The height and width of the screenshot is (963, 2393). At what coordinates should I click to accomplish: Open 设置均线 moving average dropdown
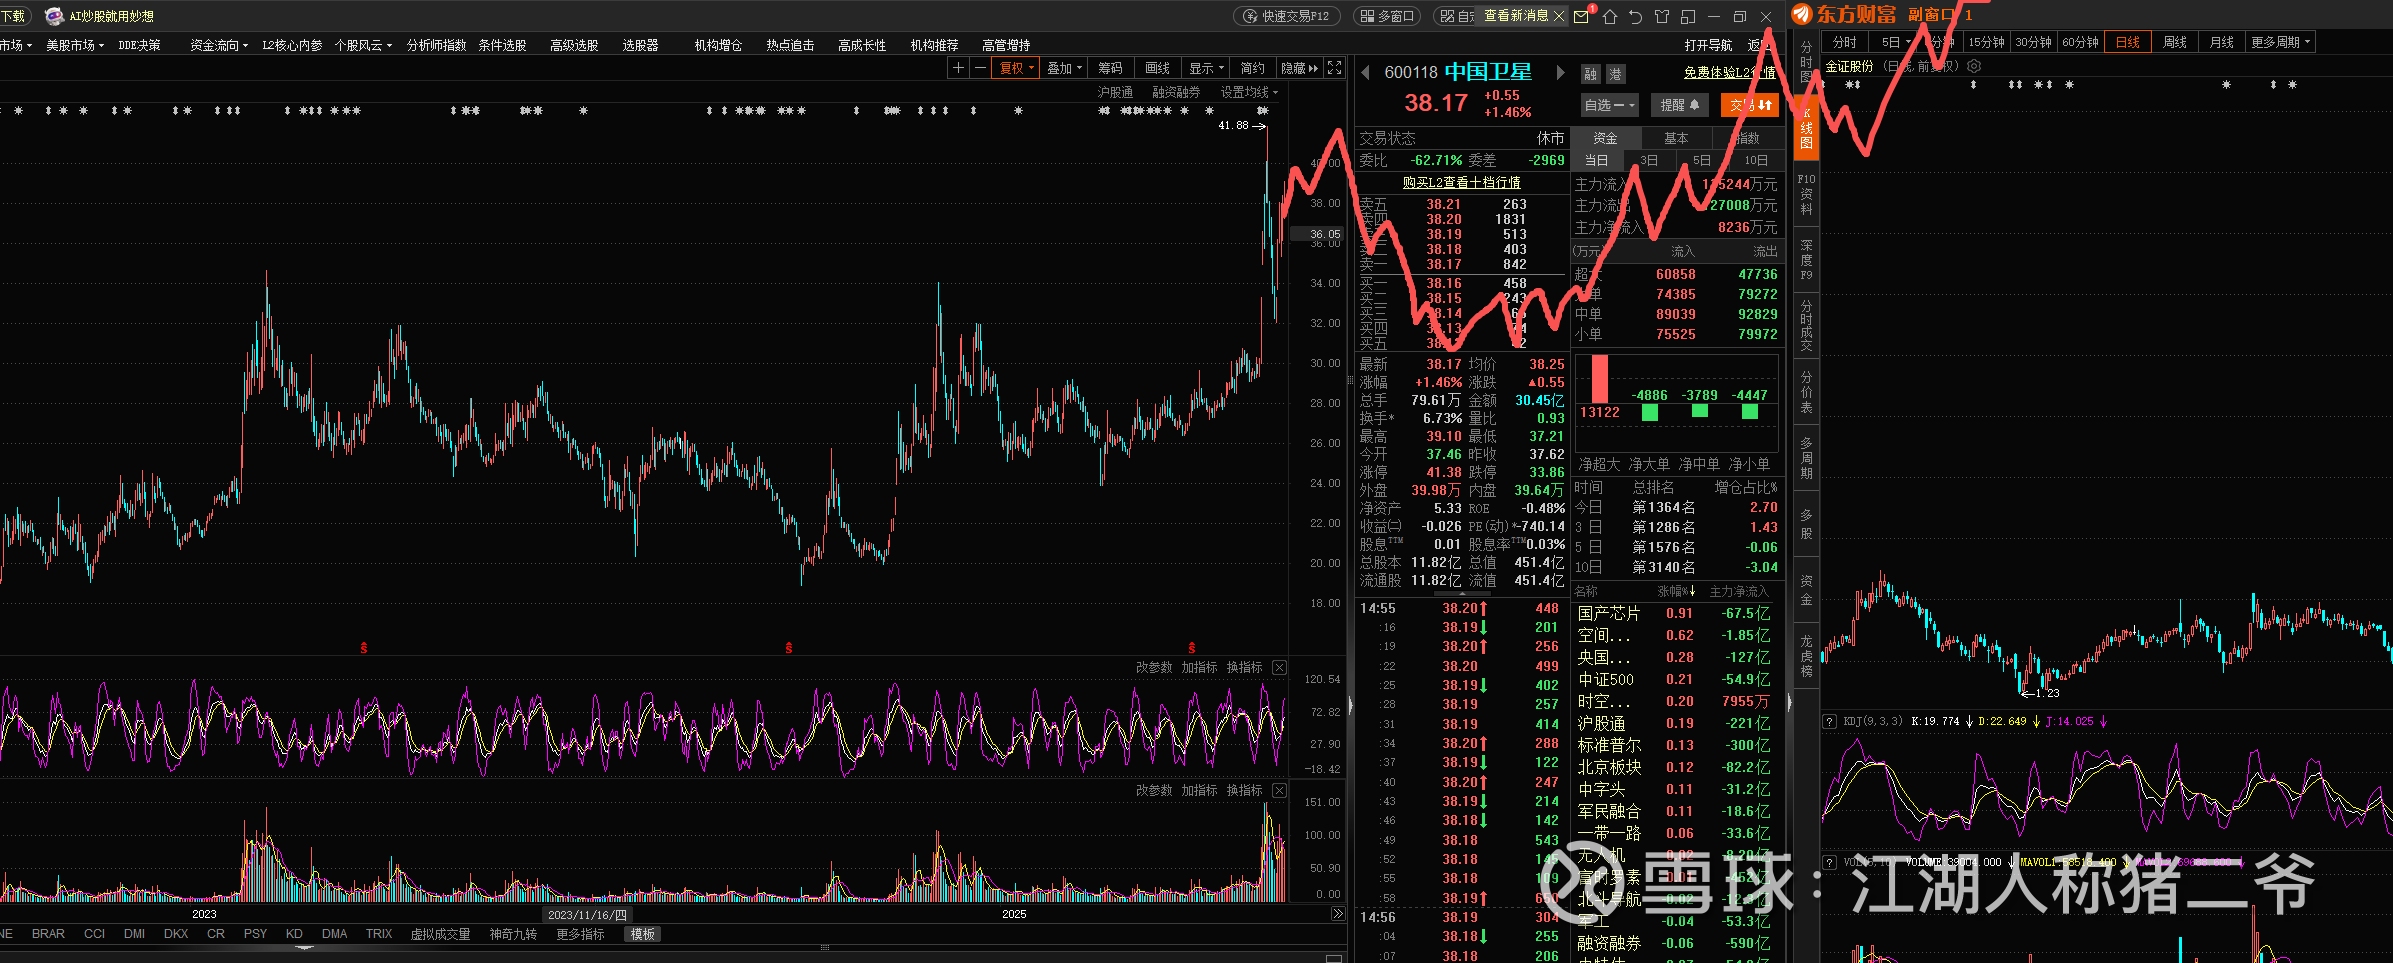pos(1249,92)
